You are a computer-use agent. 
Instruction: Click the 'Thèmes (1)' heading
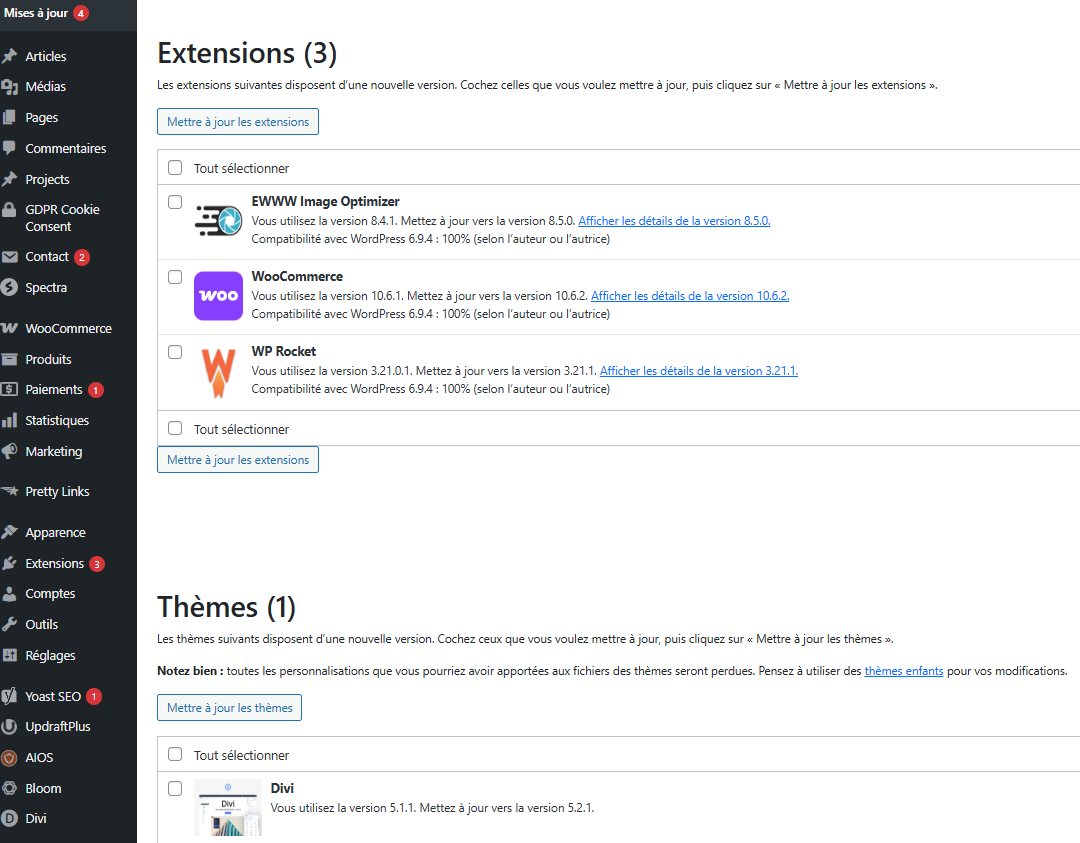tap(226, 607)
